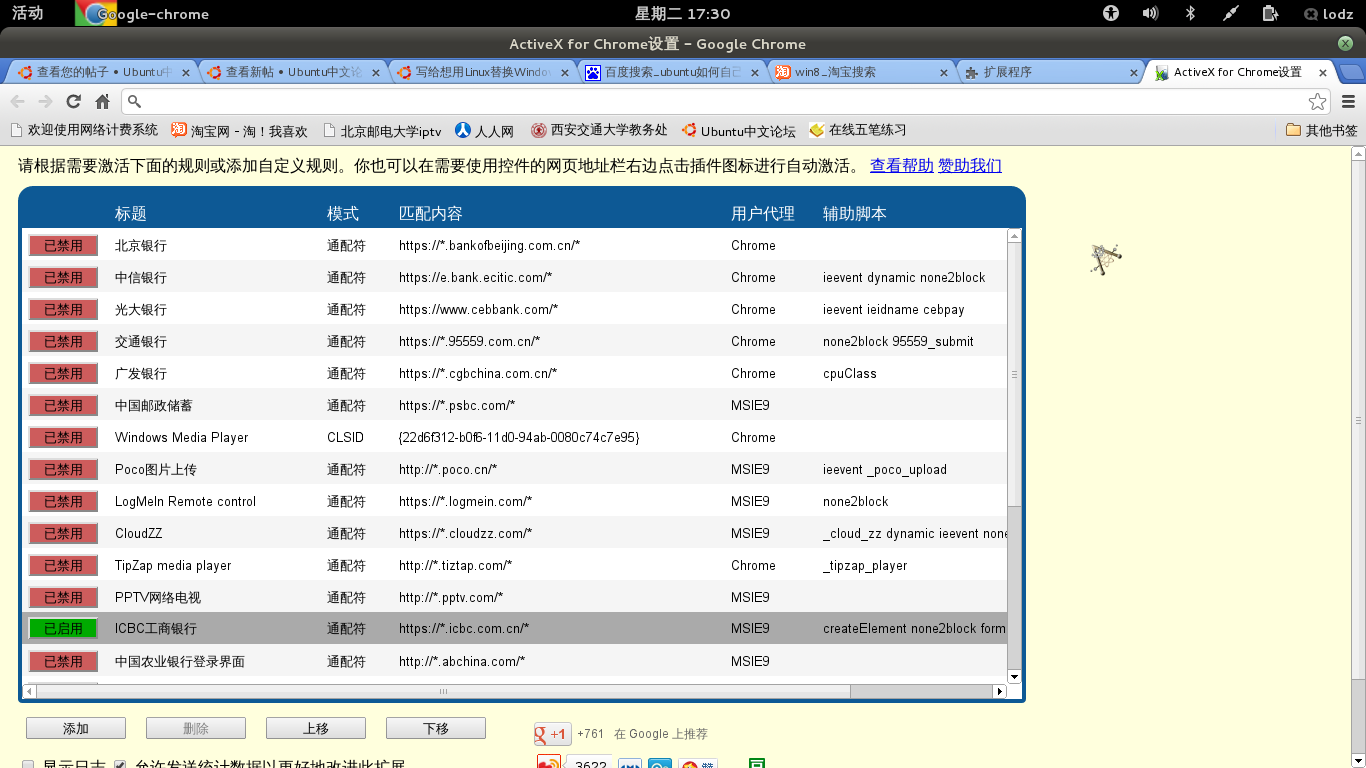This screenshot has height=768, width=1366.
Task: Click the browser forward arrow
Action: 45,101
